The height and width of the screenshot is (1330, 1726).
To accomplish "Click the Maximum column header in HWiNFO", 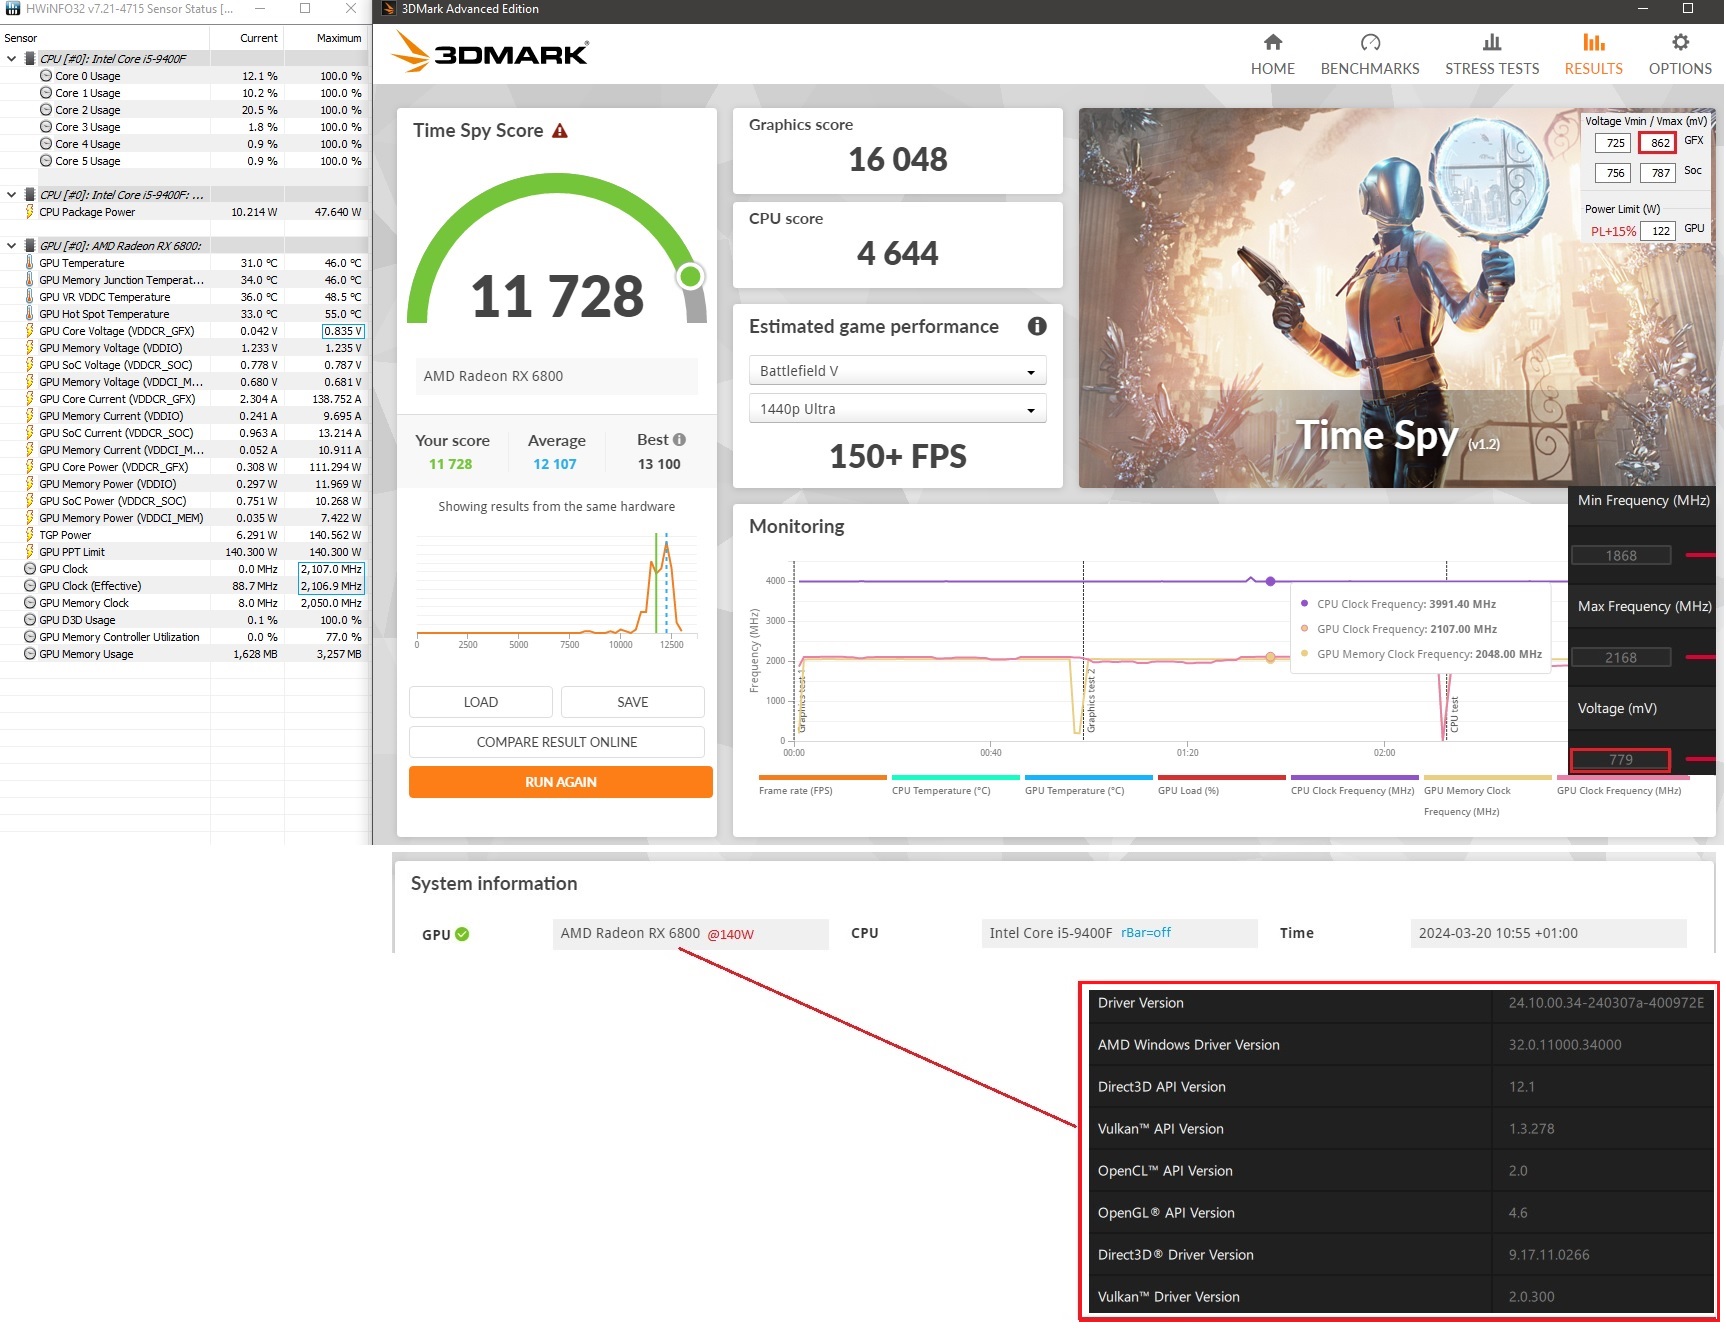I will [x=327, y=38].
